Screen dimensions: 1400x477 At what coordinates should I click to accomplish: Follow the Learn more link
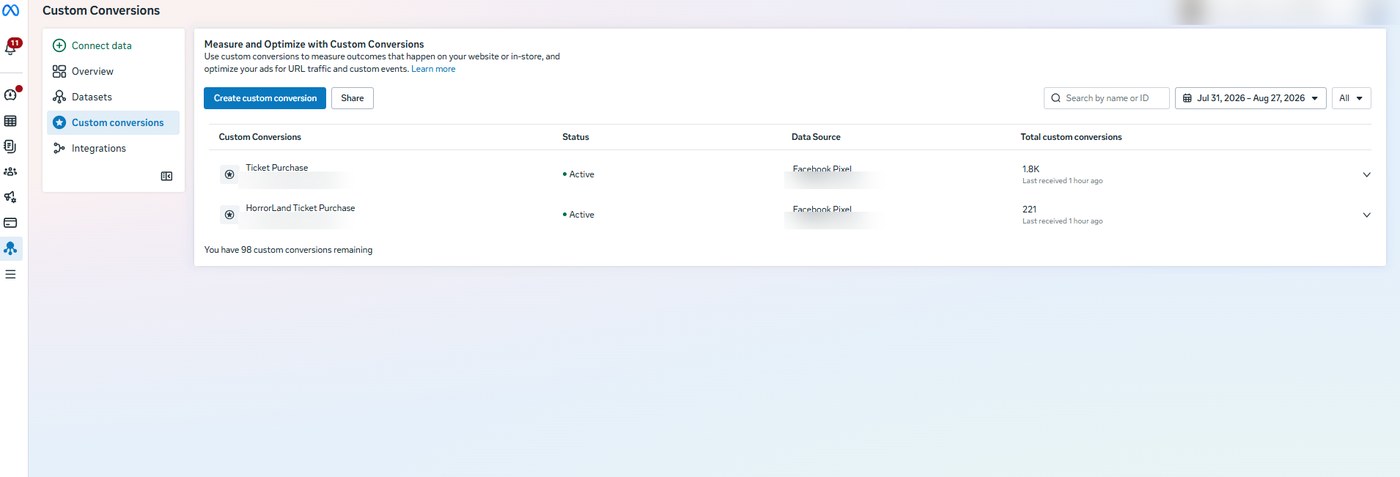point(433,69)
